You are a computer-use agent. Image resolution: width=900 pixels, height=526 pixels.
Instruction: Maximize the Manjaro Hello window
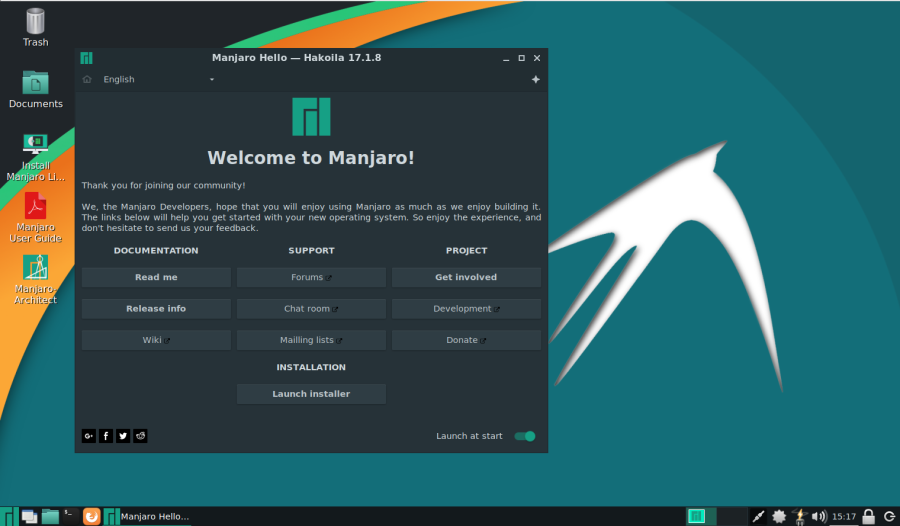521,58
